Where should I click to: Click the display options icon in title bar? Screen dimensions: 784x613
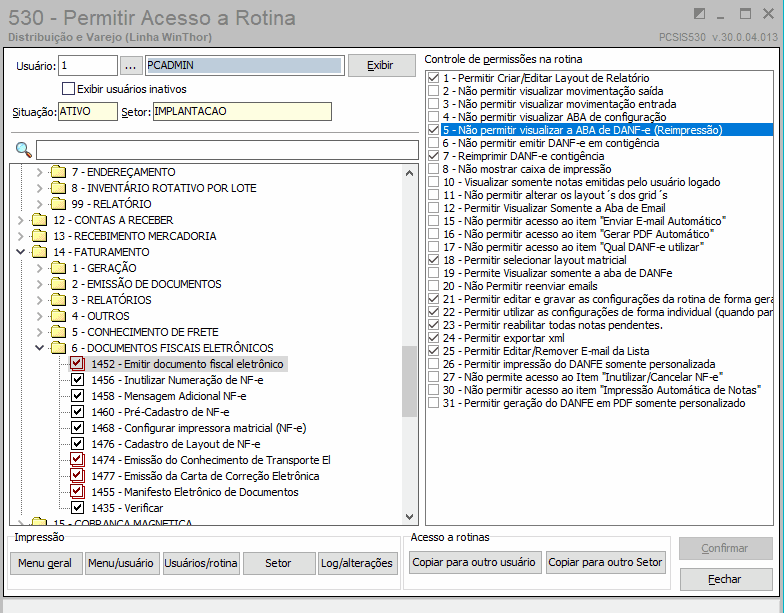coord(700,14)
